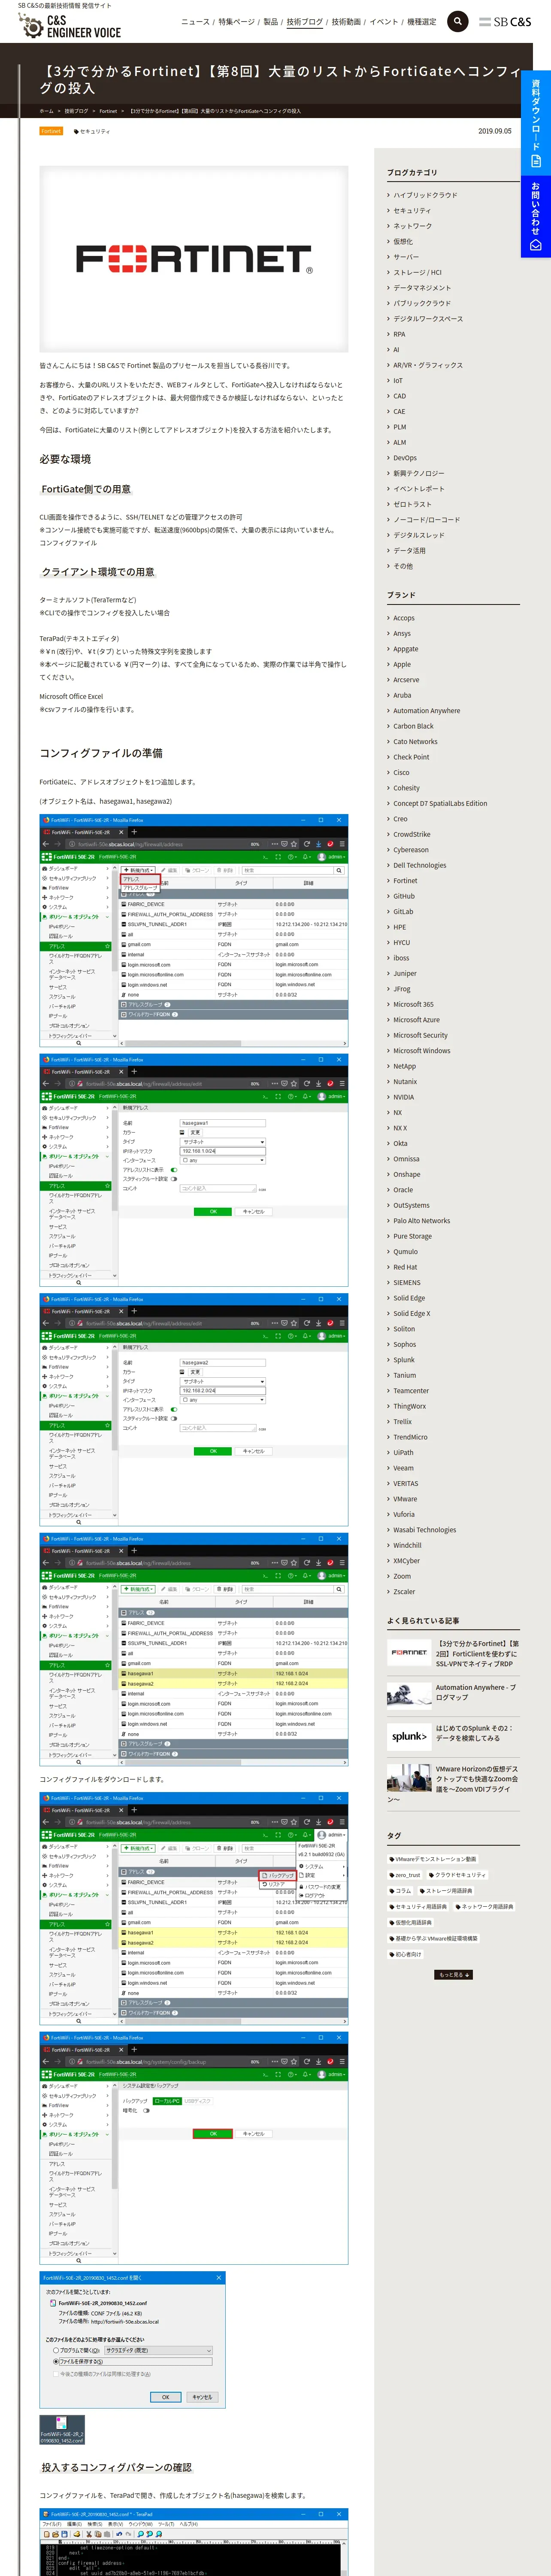
Task: Click the file download dialog screenshot
Action: pos(132,2339)
